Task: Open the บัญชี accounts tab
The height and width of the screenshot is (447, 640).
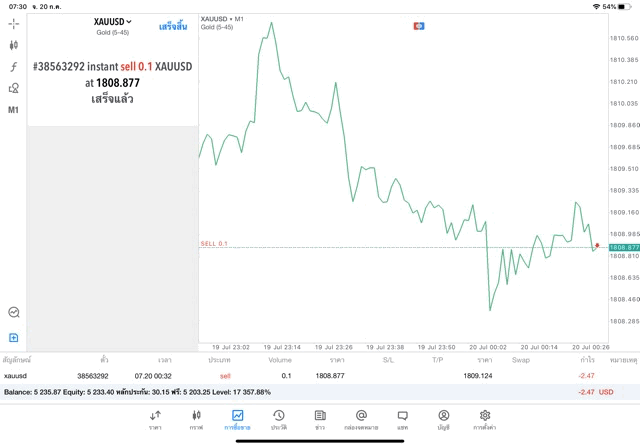Action: coord(443,420)
